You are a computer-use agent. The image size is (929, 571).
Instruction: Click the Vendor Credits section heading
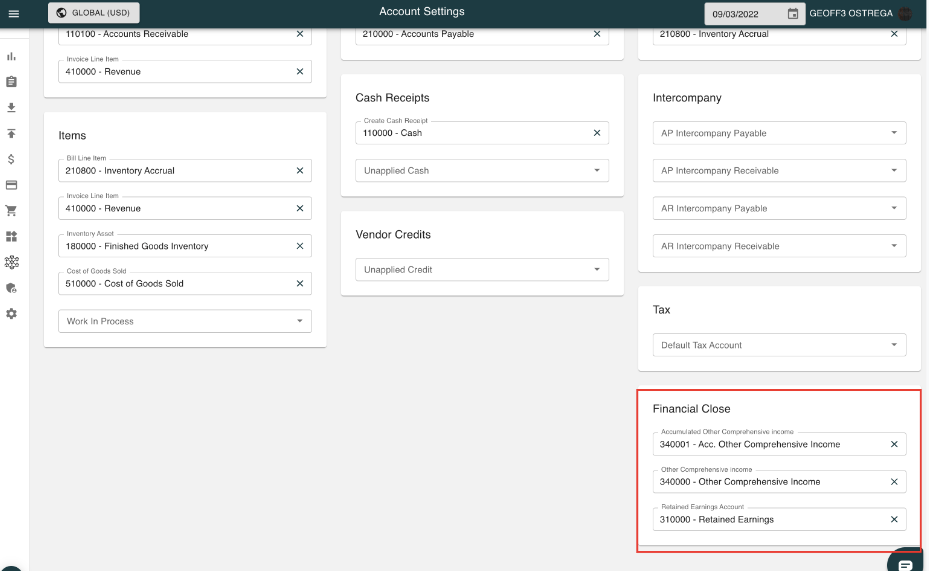[x=393, y=235]
